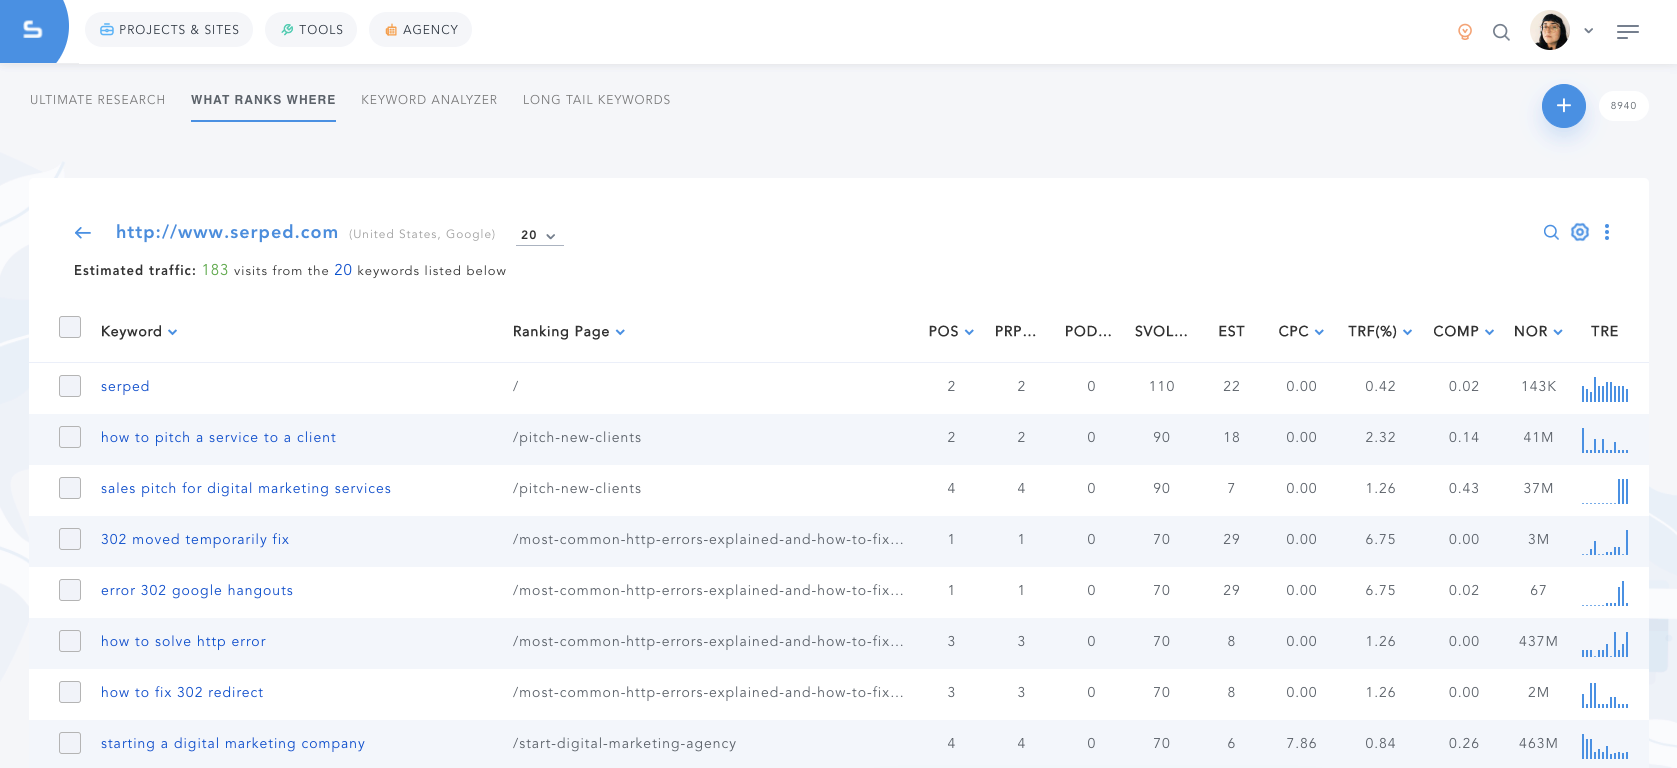
Task: Open 'starting a digital marketing company' keyword
Action: click(233, 744)
